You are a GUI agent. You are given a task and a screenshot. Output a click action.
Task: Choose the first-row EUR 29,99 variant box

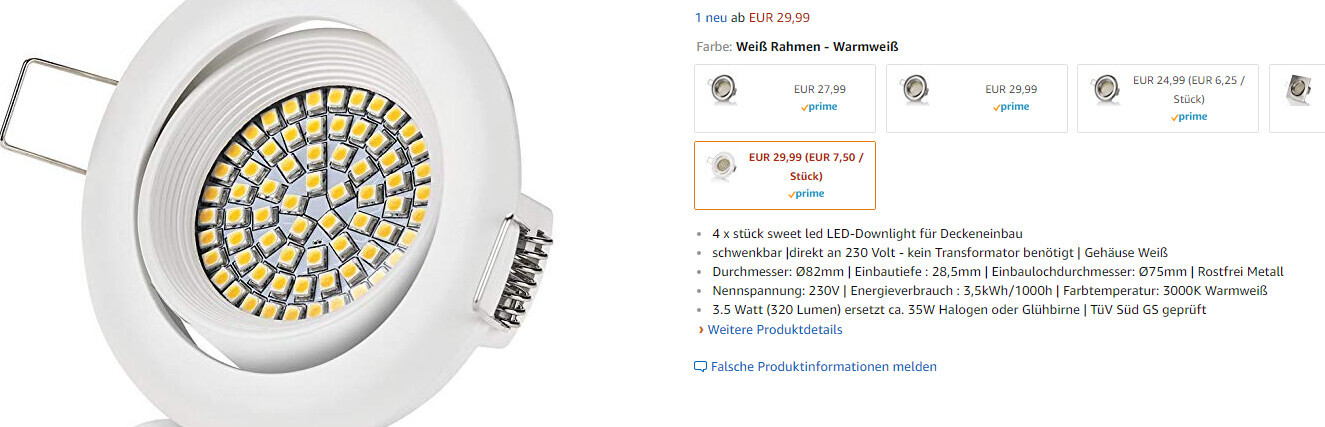(x=976, y=98)
